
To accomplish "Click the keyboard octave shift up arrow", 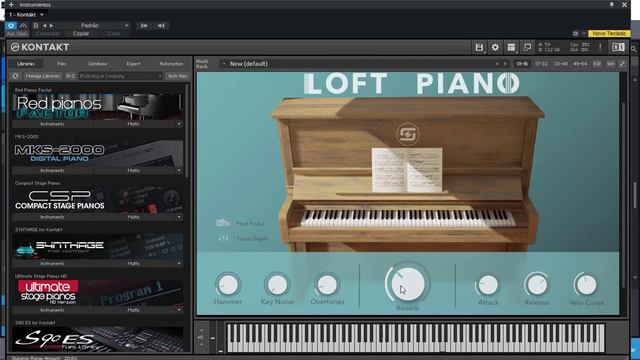I will point(202,330).
